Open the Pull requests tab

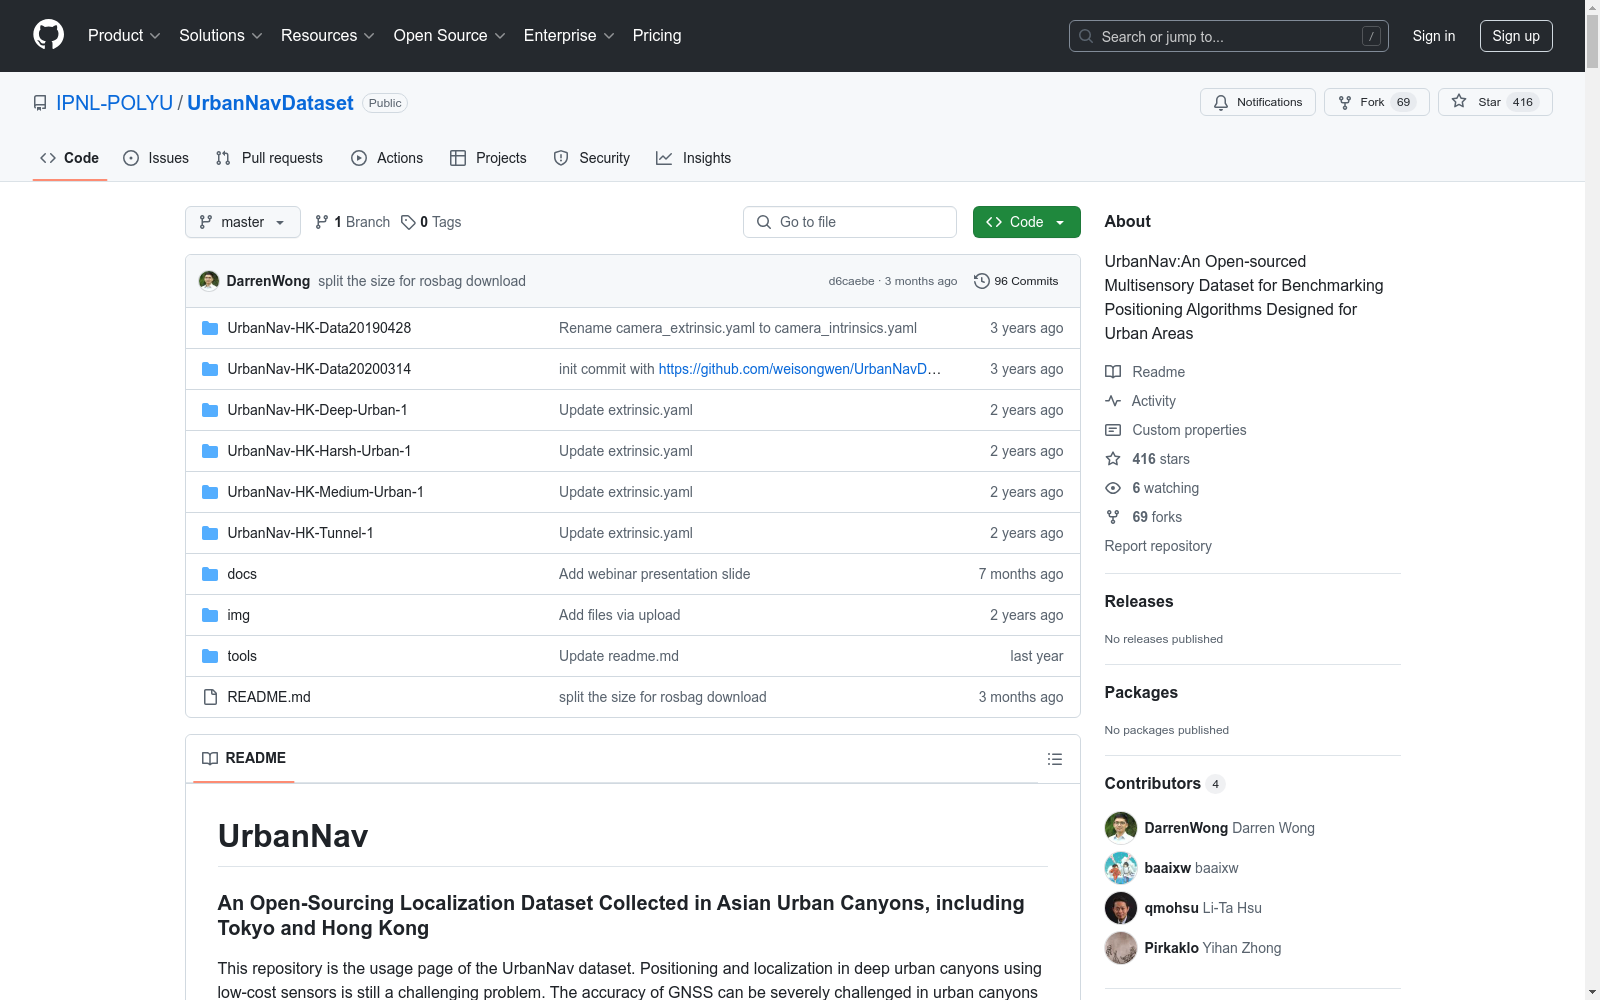coord(269,158)
